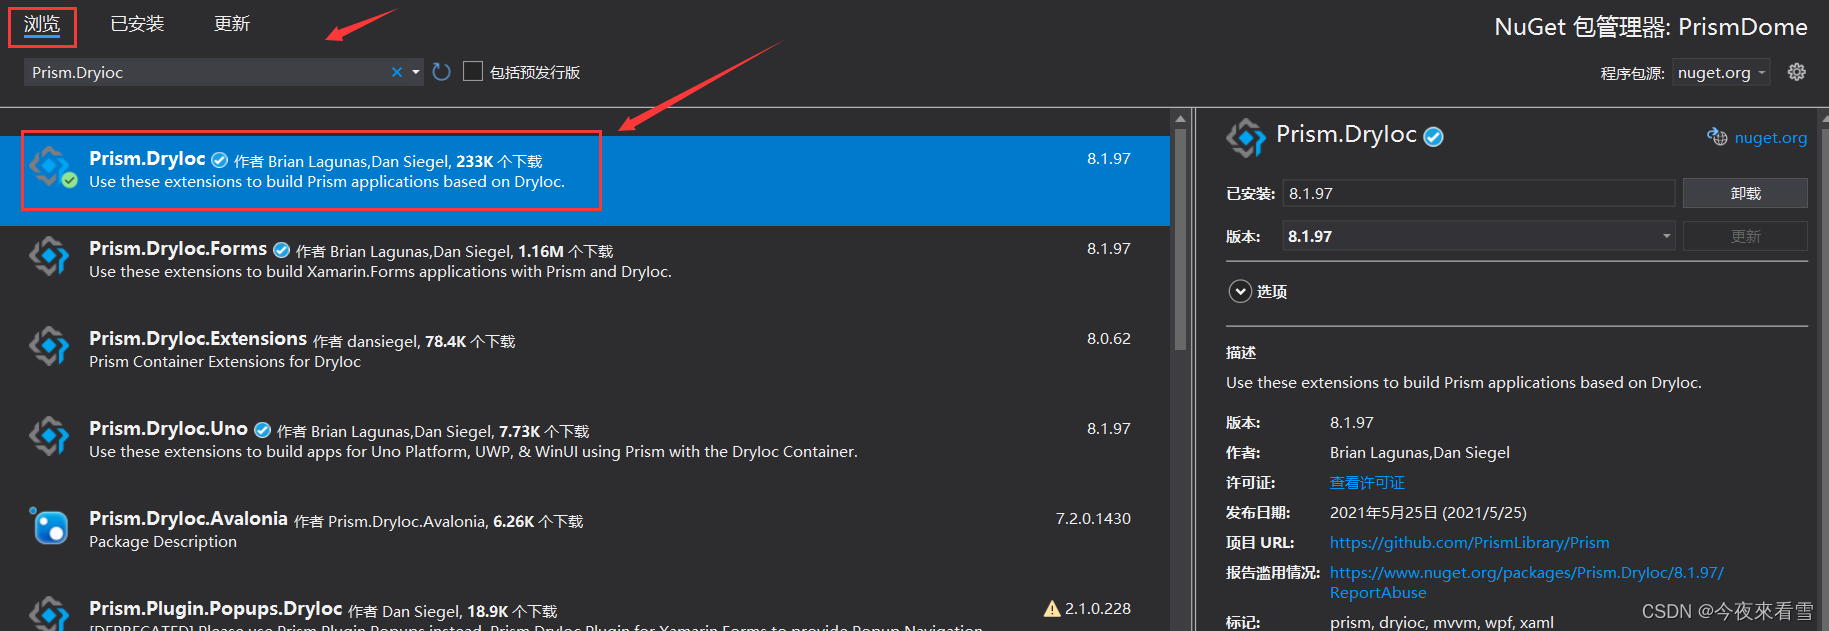Screen dimensions: 1829x631
Task: Click the package list vertical scrollbar thumb
Action: [1180, 240]
